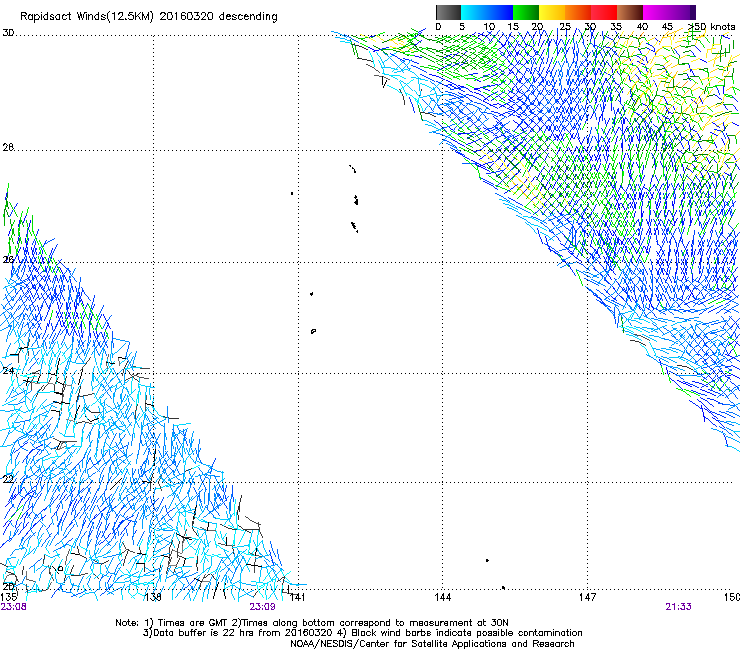
Task: Click the 'Data buffer is 22 hrs' note
Action: (x=200, y=633)
